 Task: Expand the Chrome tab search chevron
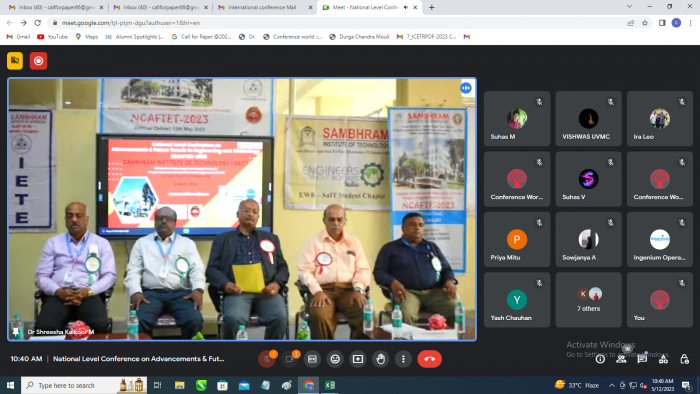click(x=629, y=7)
